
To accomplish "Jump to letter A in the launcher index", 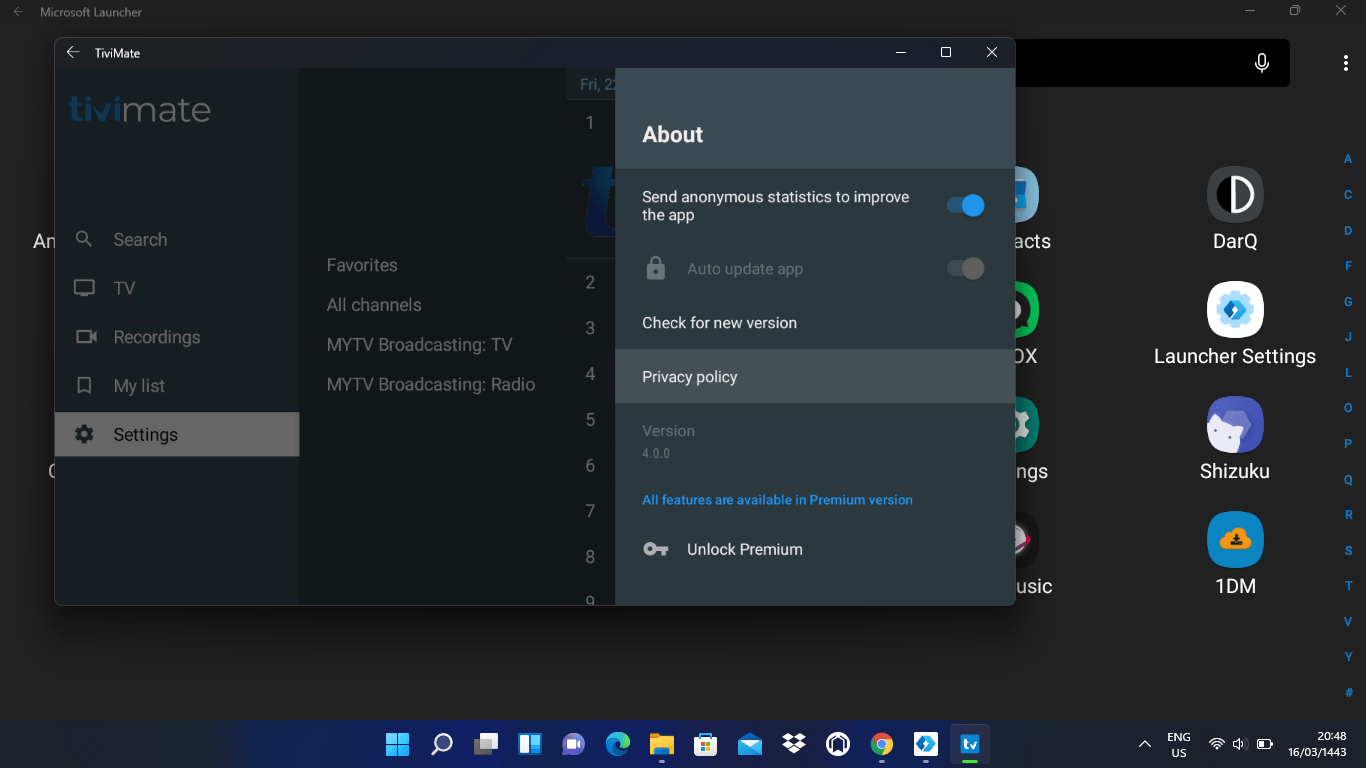I will tap(1348, 159).
